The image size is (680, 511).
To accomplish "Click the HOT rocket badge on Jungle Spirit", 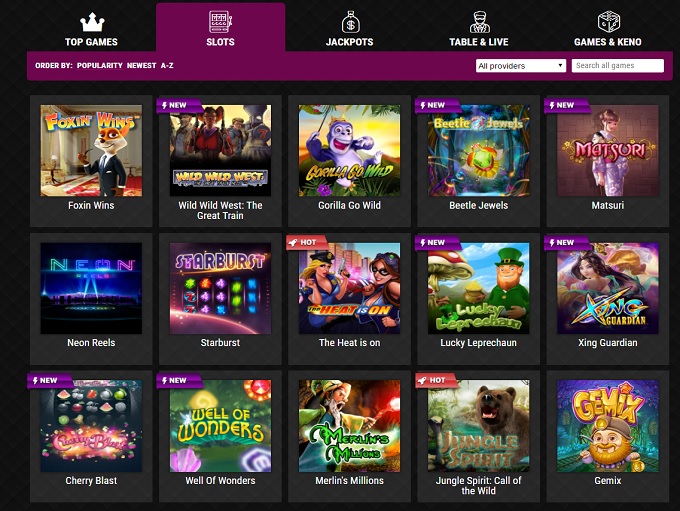I will [x=436, y=380].
